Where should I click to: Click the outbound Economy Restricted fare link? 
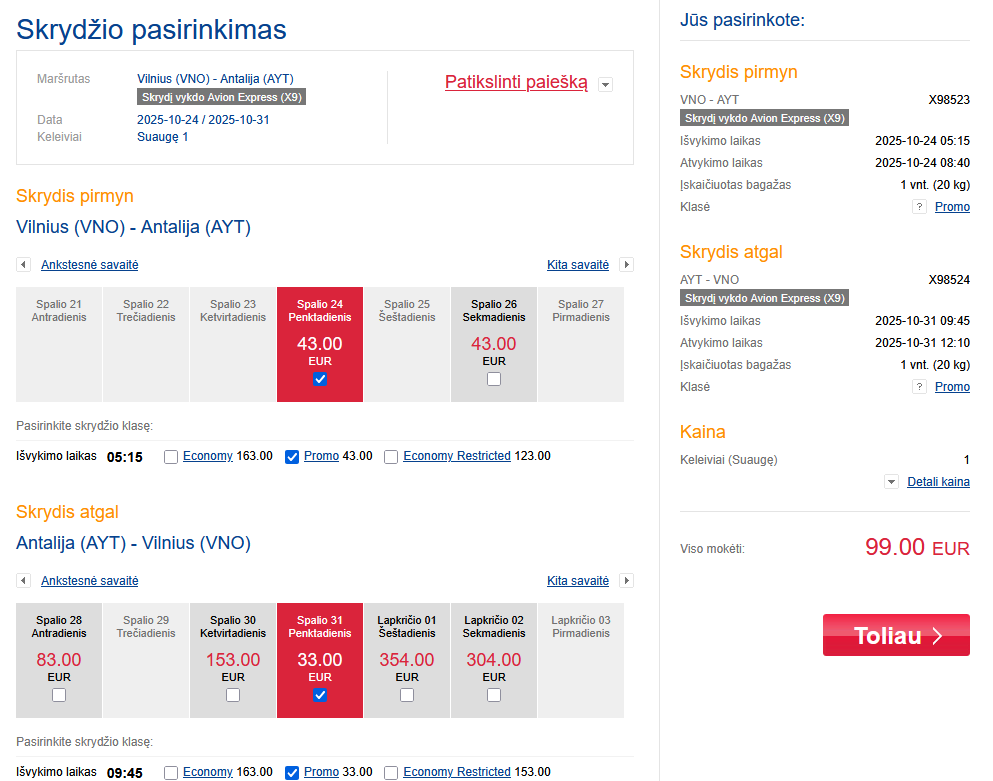point(457,456)
